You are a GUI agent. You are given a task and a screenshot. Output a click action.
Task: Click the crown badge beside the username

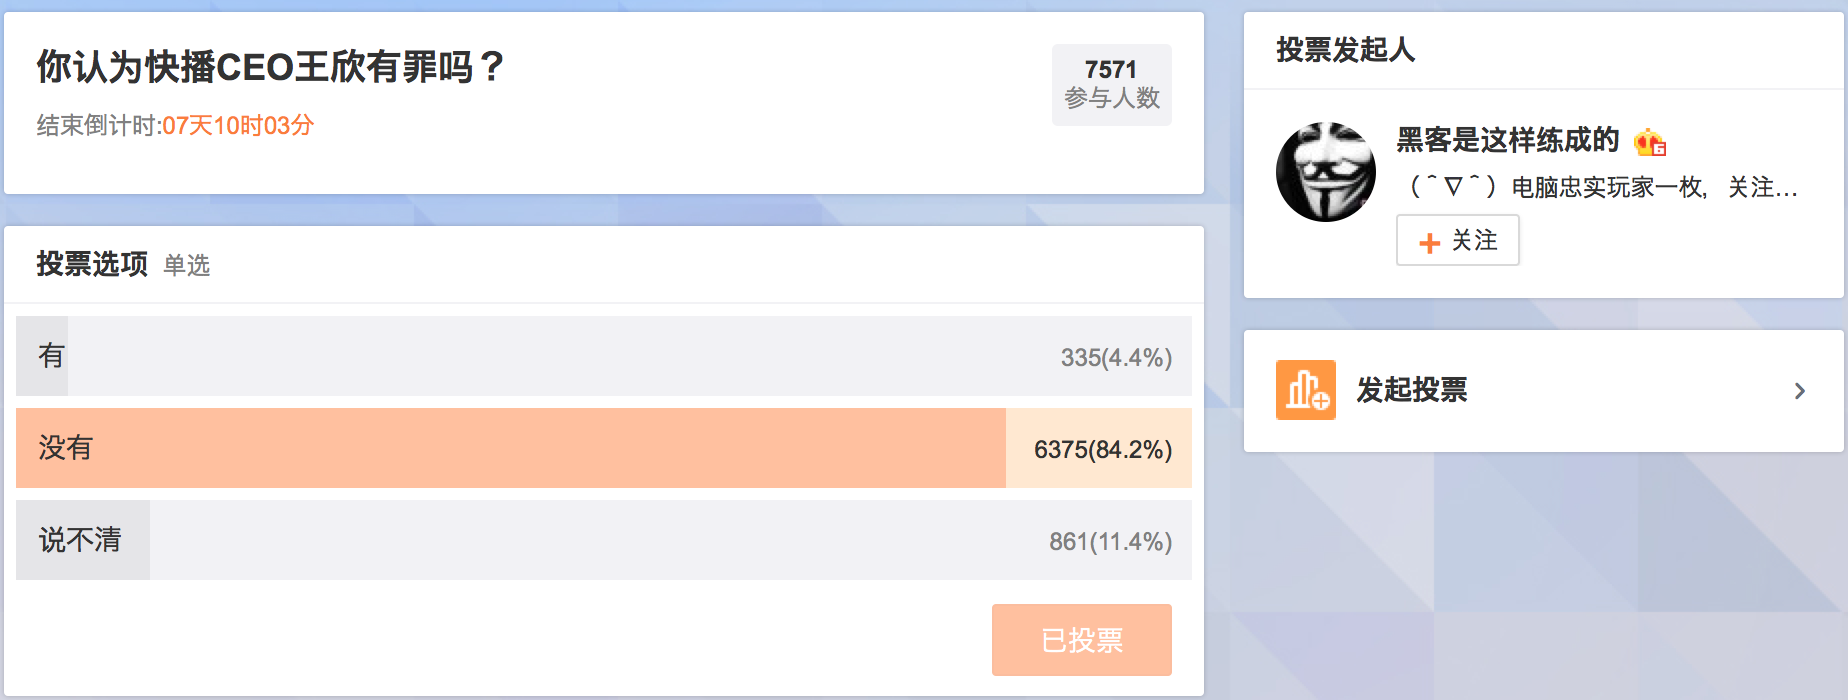pos(1649,143)
